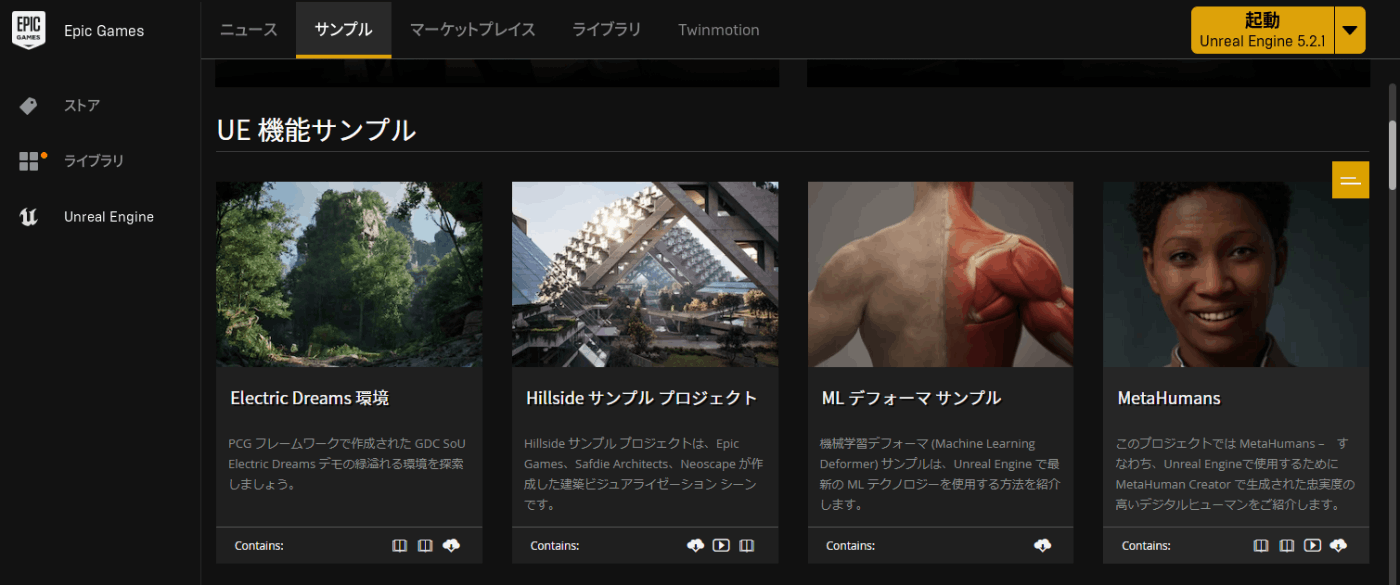Launch Unreal Engine 5.2.1 with 起動 button

click(1262, 30)
